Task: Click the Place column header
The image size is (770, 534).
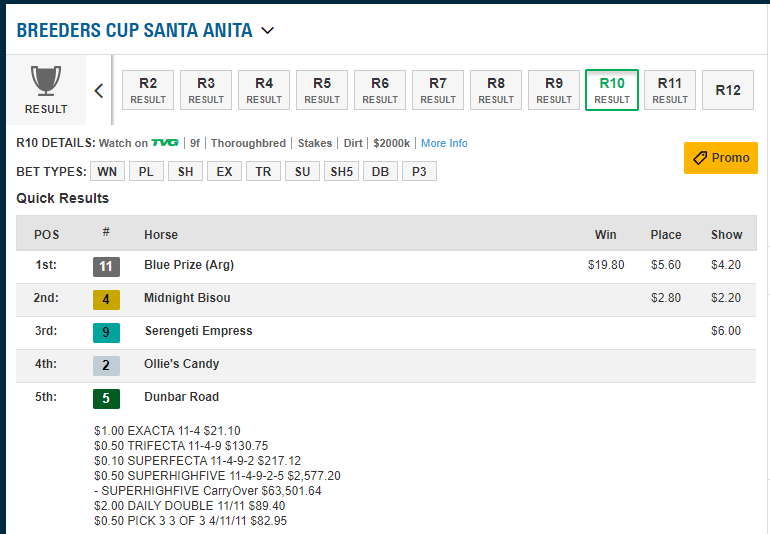Action: point(666,235)
